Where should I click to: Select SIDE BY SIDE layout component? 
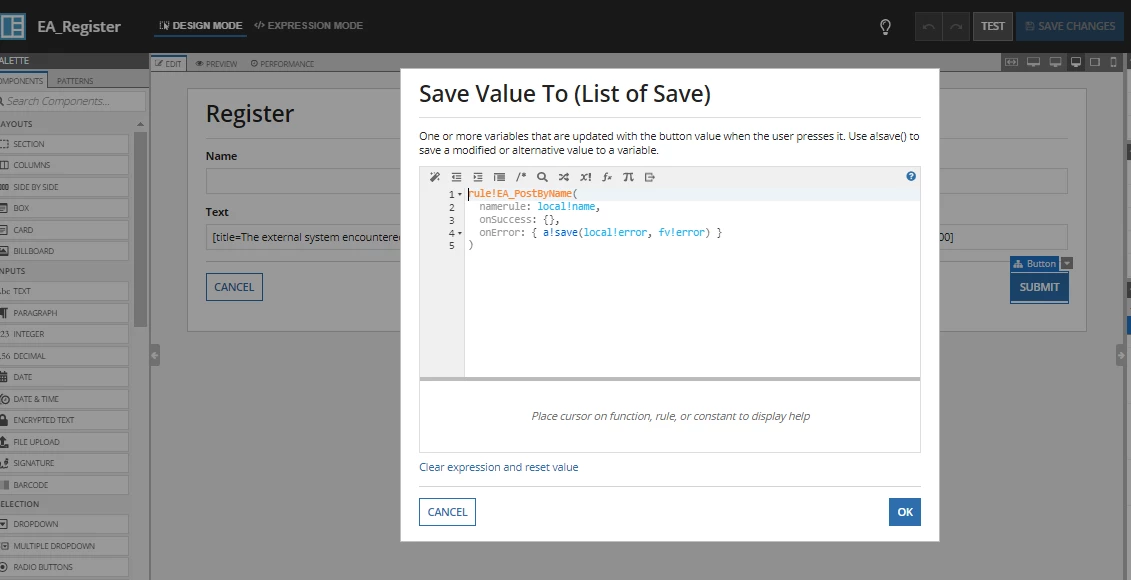(64, 187)
